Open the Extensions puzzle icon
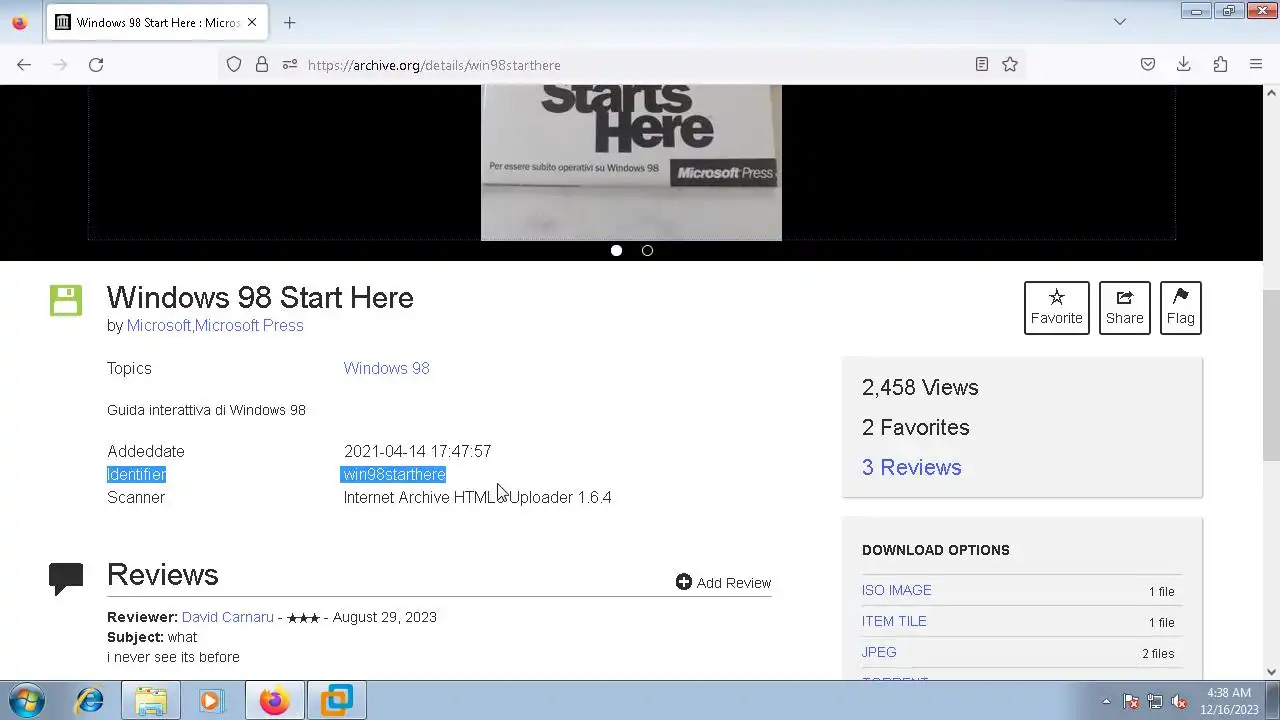The height and width of the screenshot is (720, 1280). 1220,64
